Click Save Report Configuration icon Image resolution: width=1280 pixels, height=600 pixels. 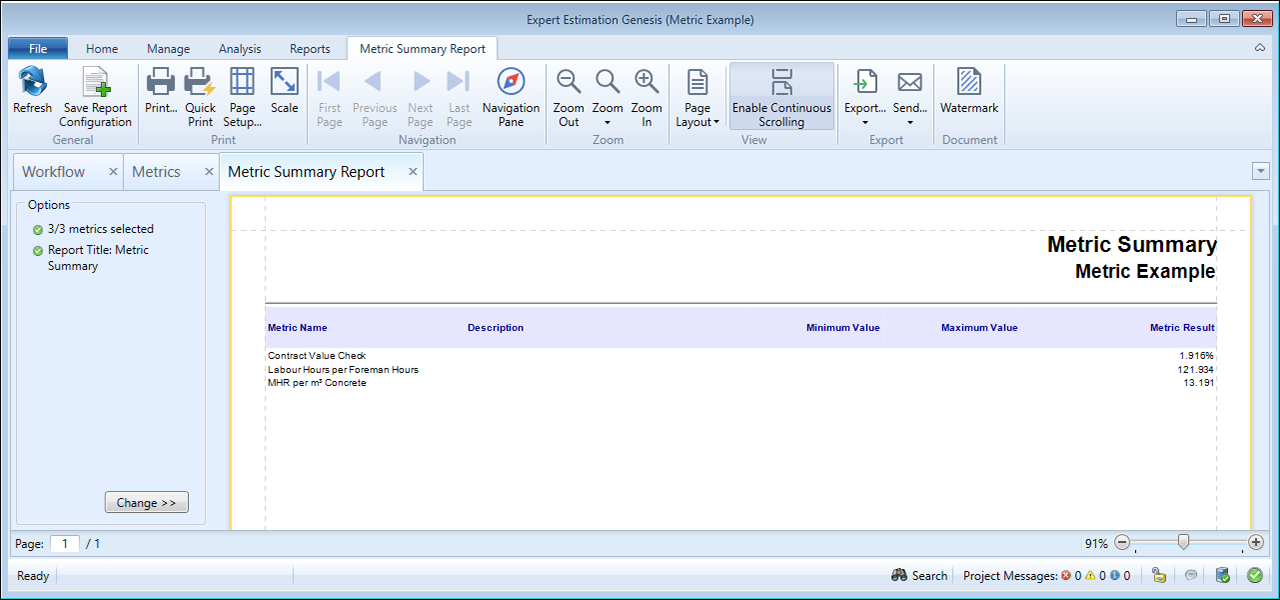coord(95,83)
